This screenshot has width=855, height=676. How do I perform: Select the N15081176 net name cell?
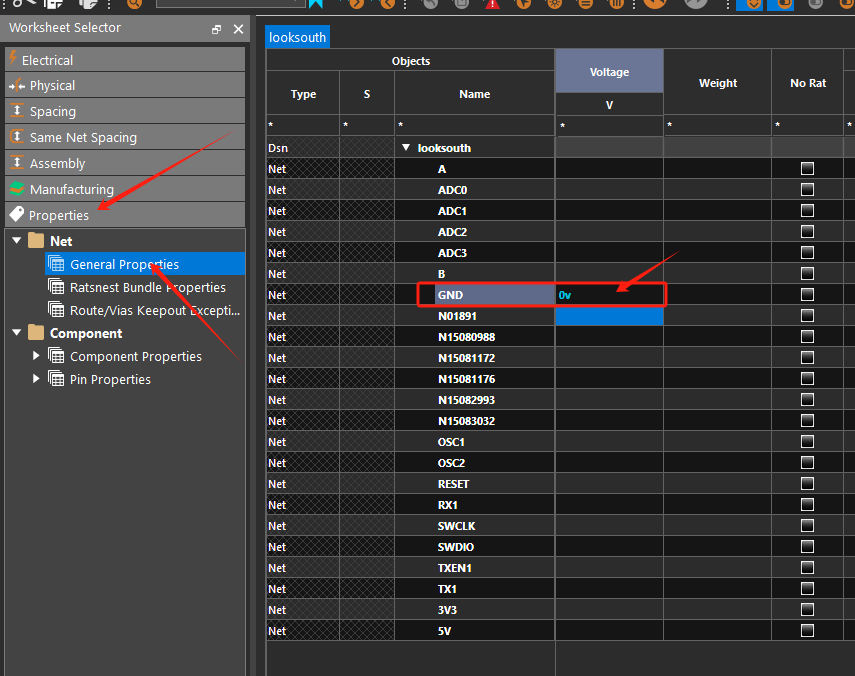pyautogui.click(x=474, y=378)
